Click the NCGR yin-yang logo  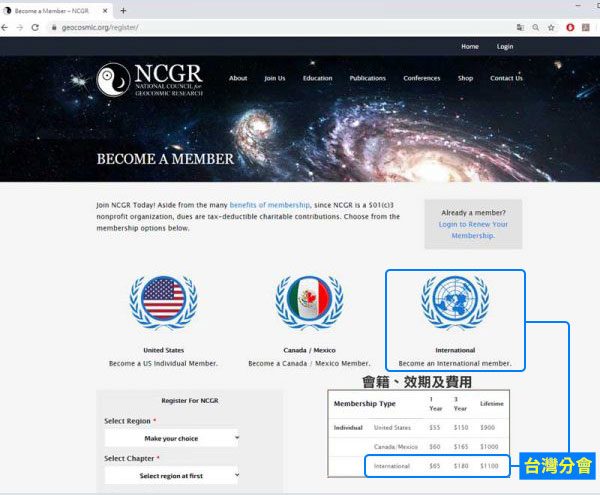pos(113,80)
